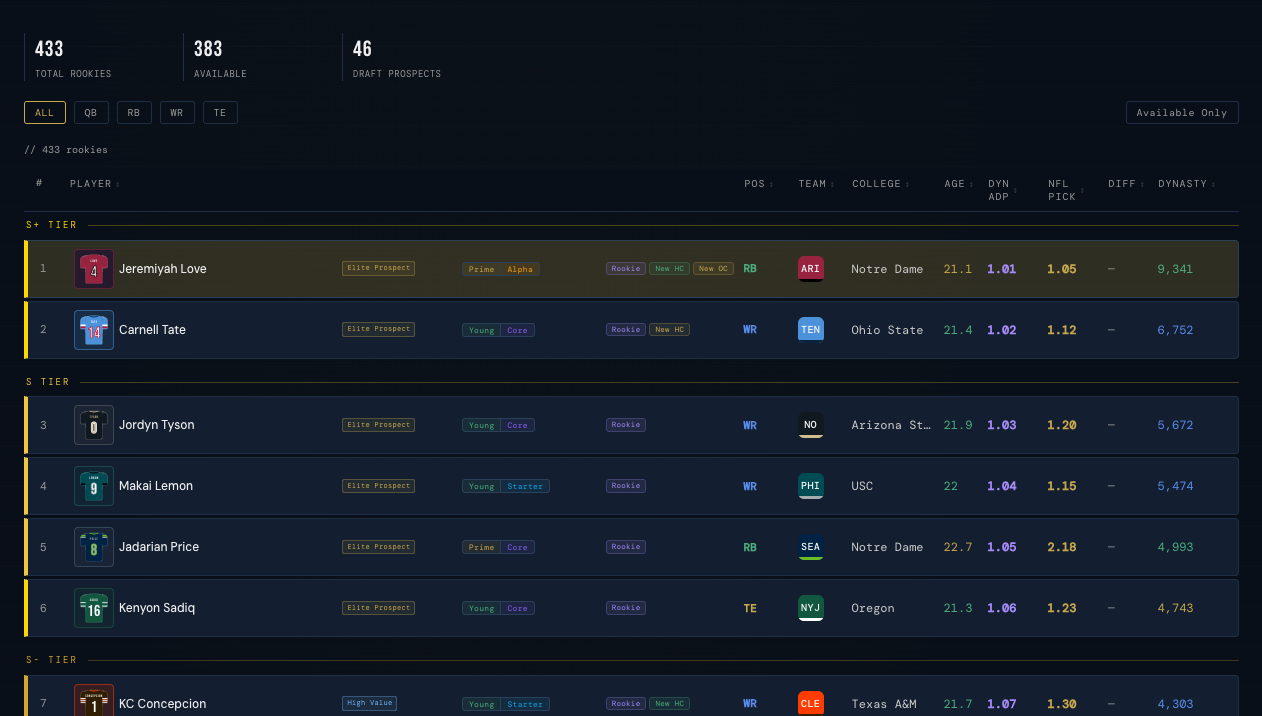This screenshot has height=716, width=1262.
Task: Click the SEA team badge
Action: [x=811, y=547]
